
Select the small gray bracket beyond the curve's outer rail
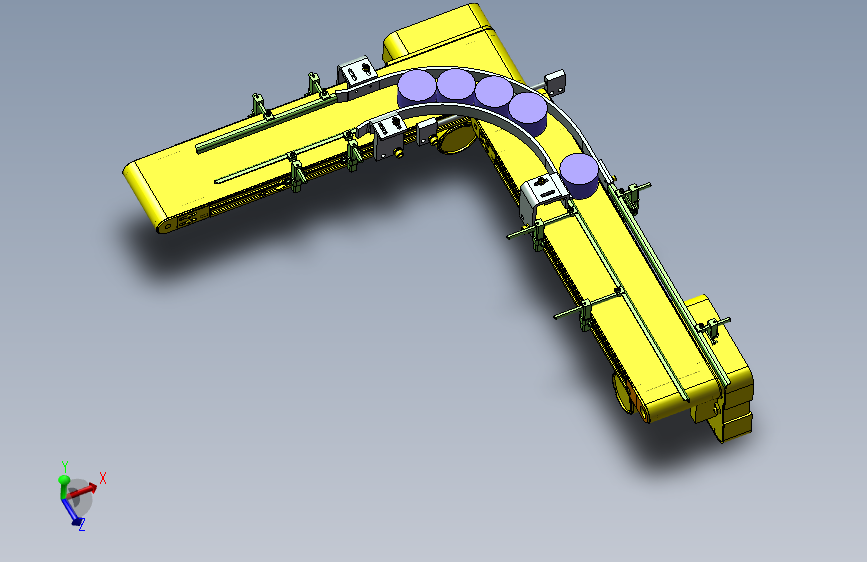pyautogui.click(x=555, y=81)
